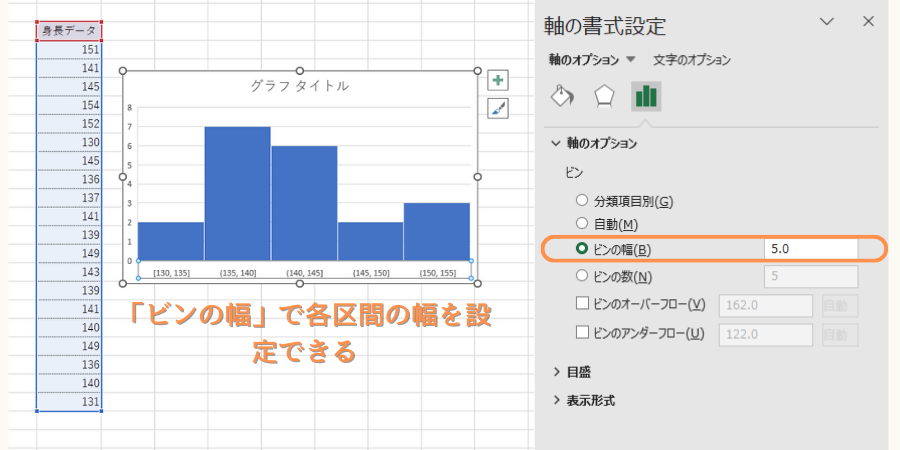
Task: Select the cell containing 130
Action: point(69,142)
